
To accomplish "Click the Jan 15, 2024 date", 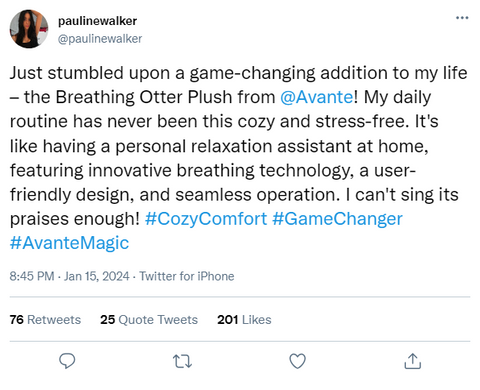I will point(96,276).
